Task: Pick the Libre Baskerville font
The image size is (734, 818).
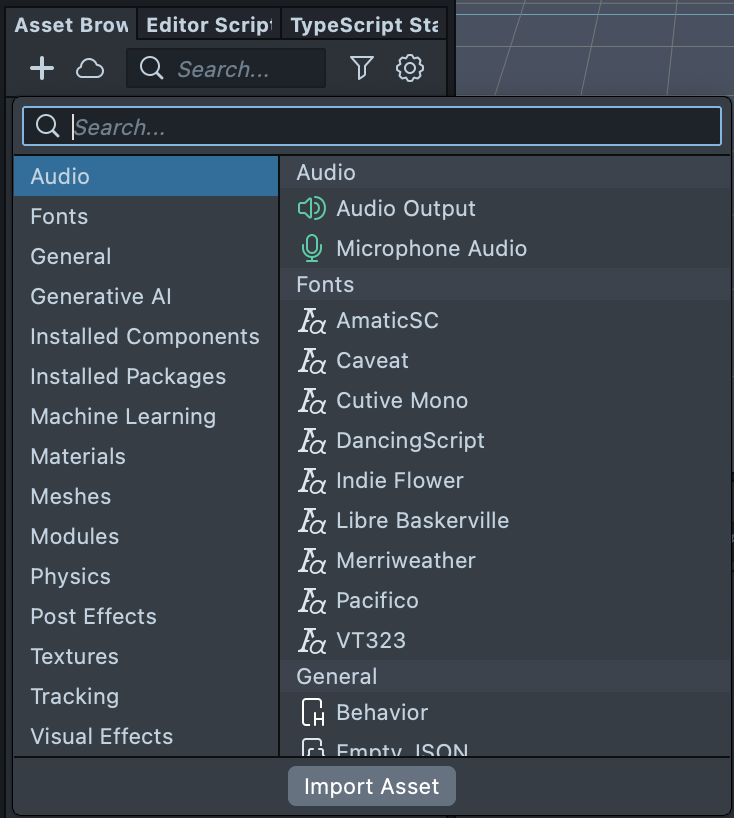Action: (x=422, y=520)
